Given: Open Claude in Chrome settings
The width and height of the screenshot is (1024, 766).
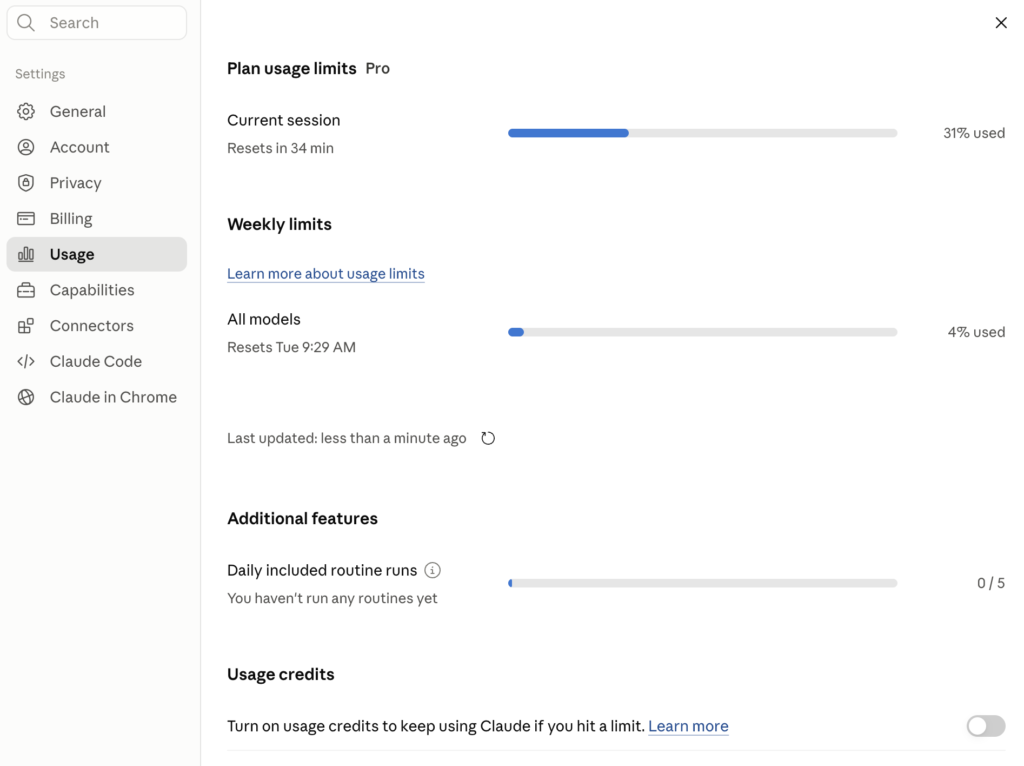Looking at the screenshot, I should [x=97, y=397].
